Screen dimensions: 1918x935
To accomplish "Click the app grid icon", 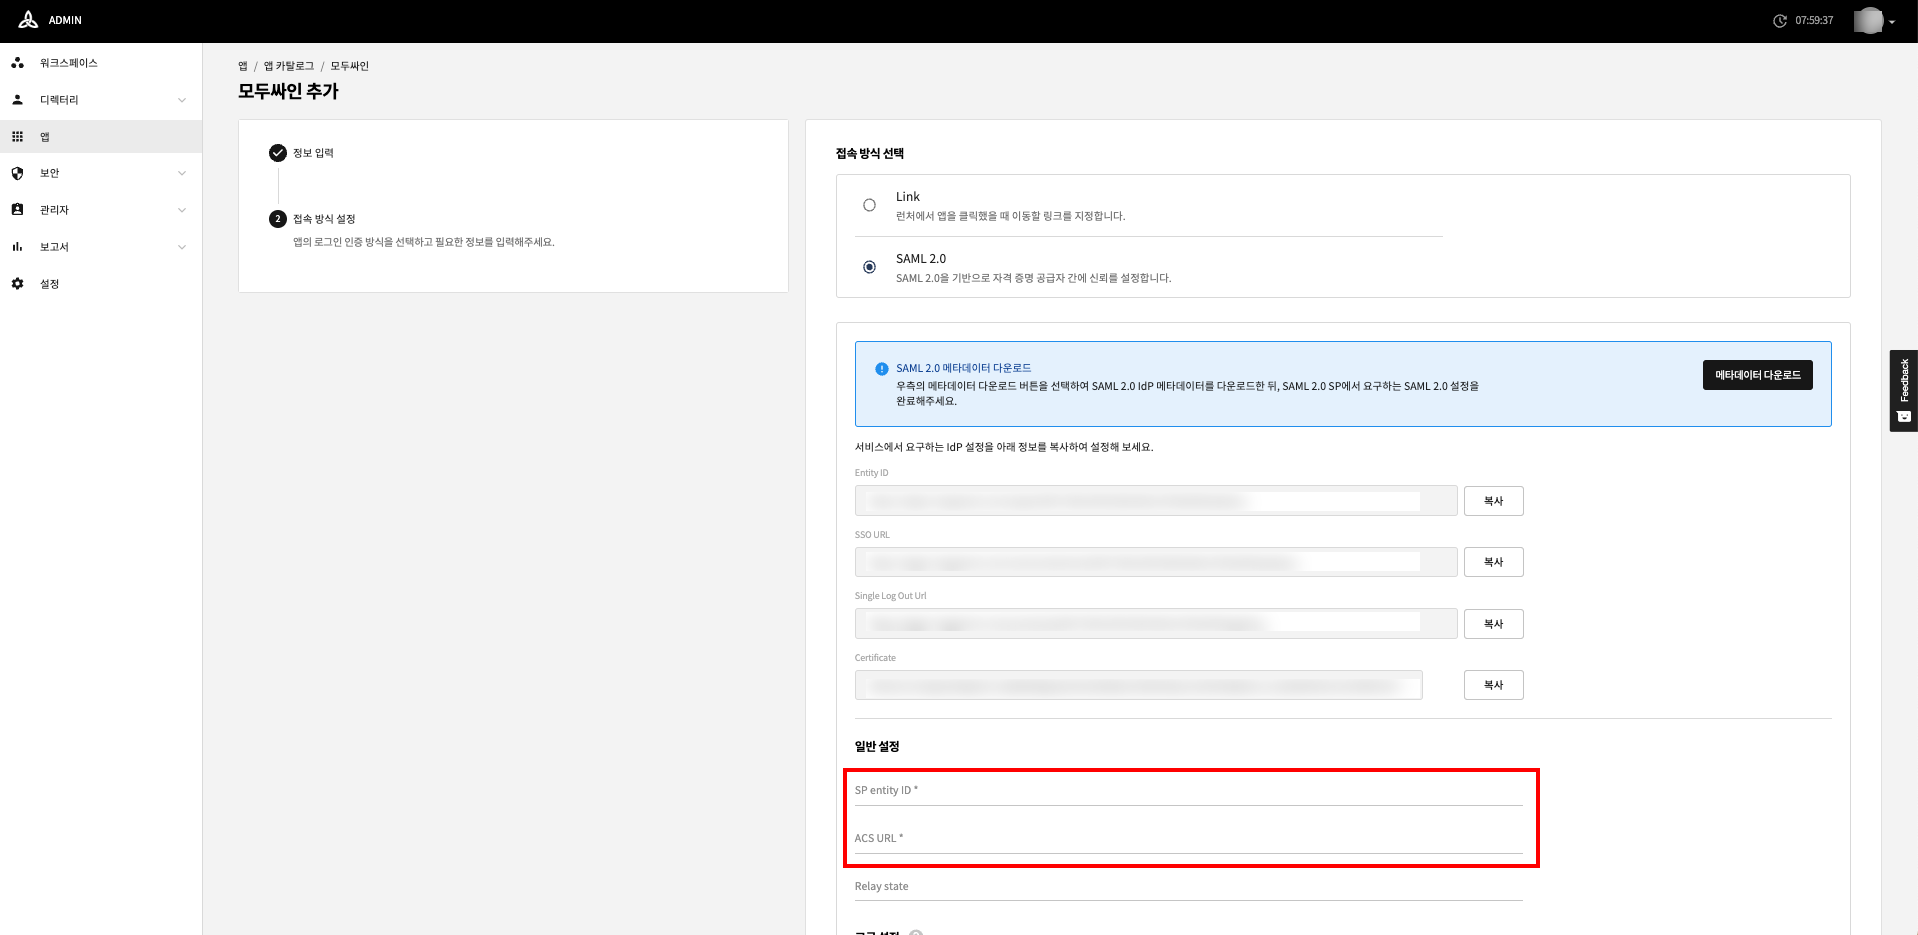I will coord(17,137).
